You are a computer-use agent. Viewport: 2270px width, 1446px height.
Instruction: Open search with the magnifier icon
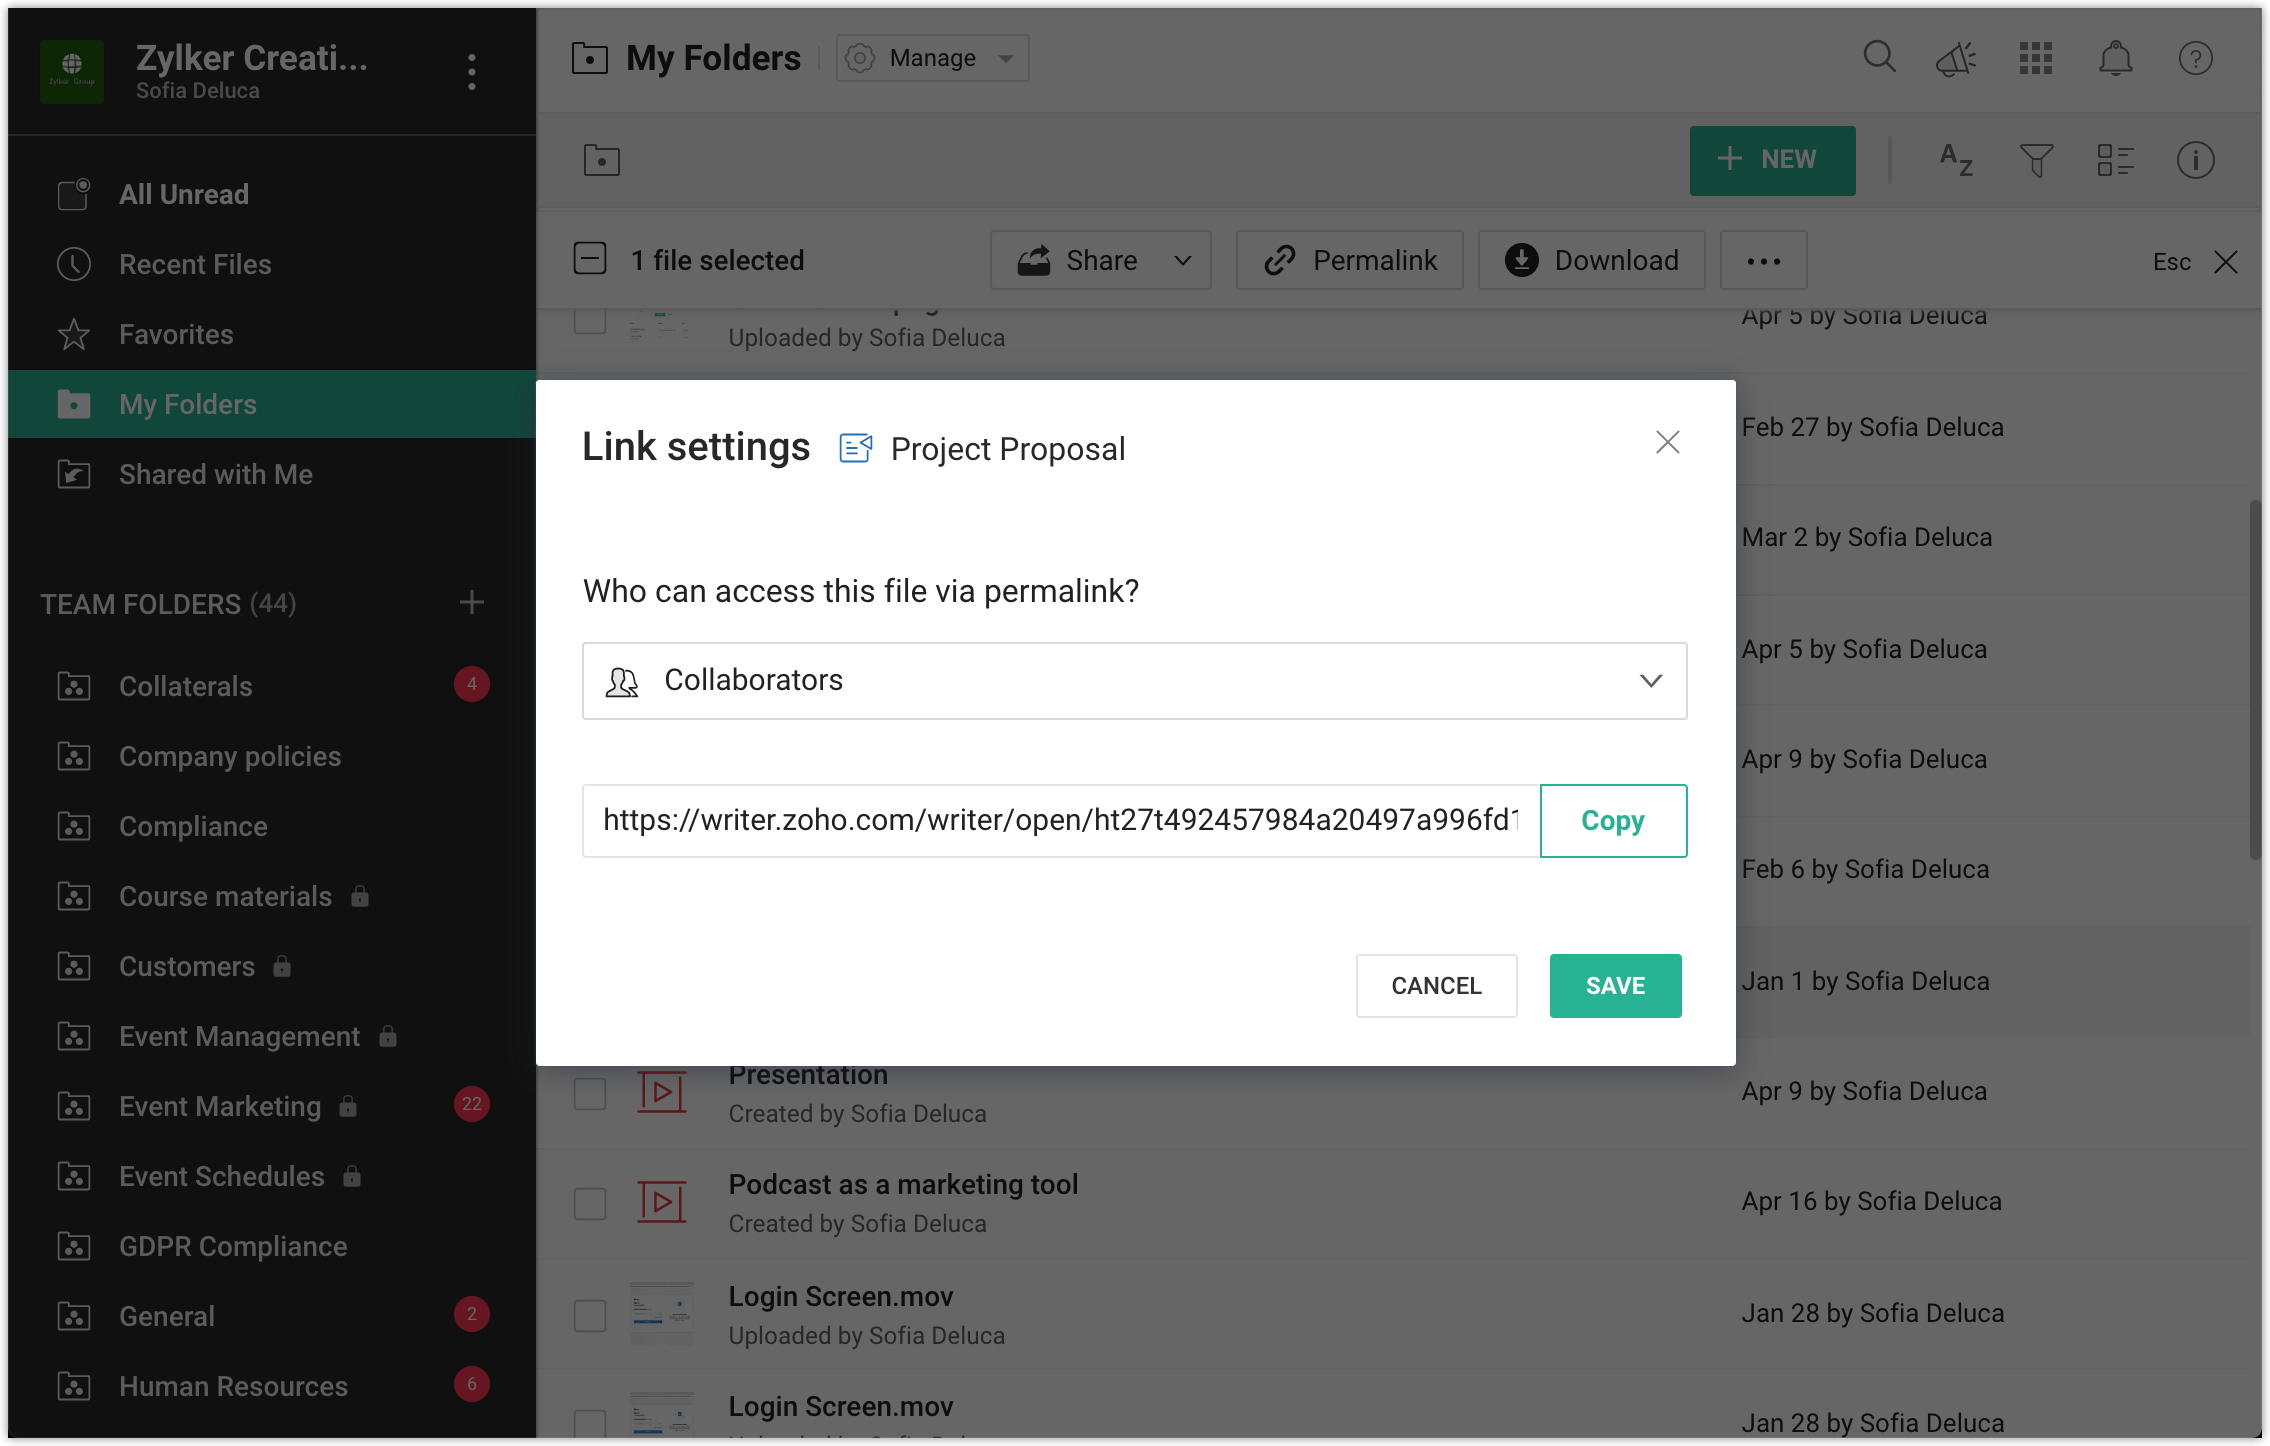[x=1879, y=58]
